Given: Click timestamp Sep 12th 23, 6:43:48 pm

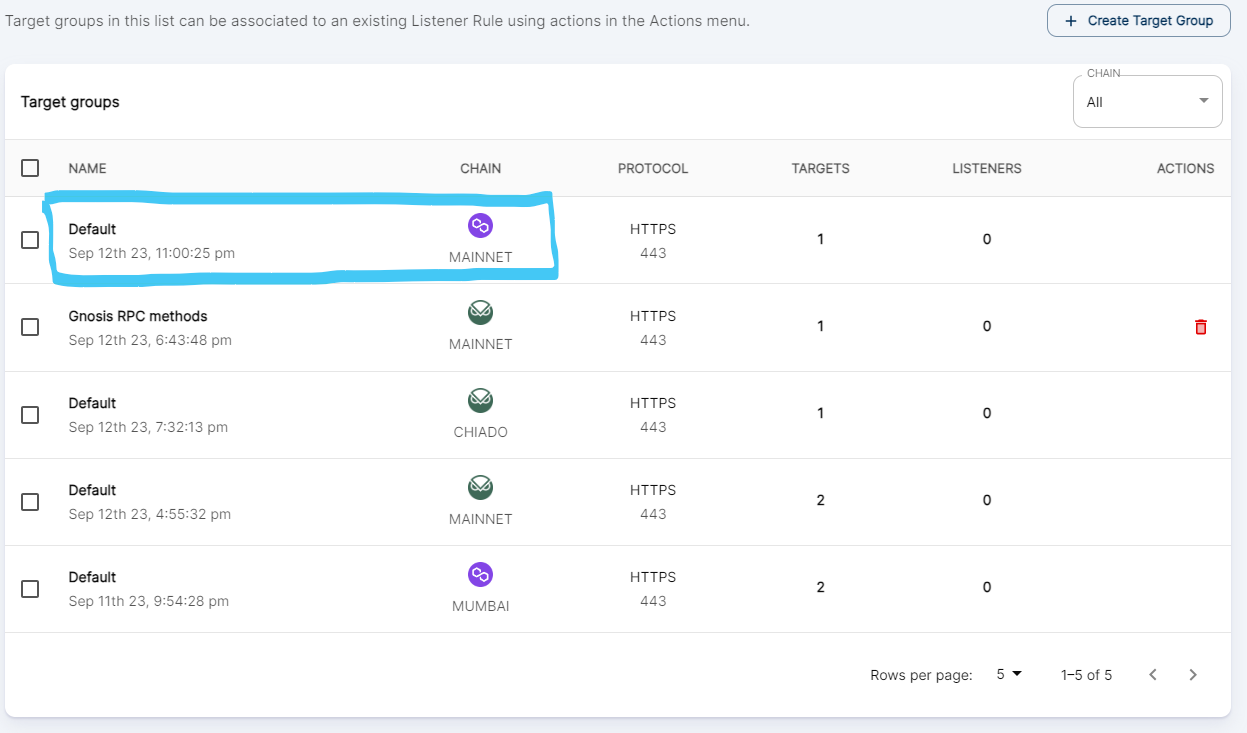Looking at the screenshot, I should (150, 340).
